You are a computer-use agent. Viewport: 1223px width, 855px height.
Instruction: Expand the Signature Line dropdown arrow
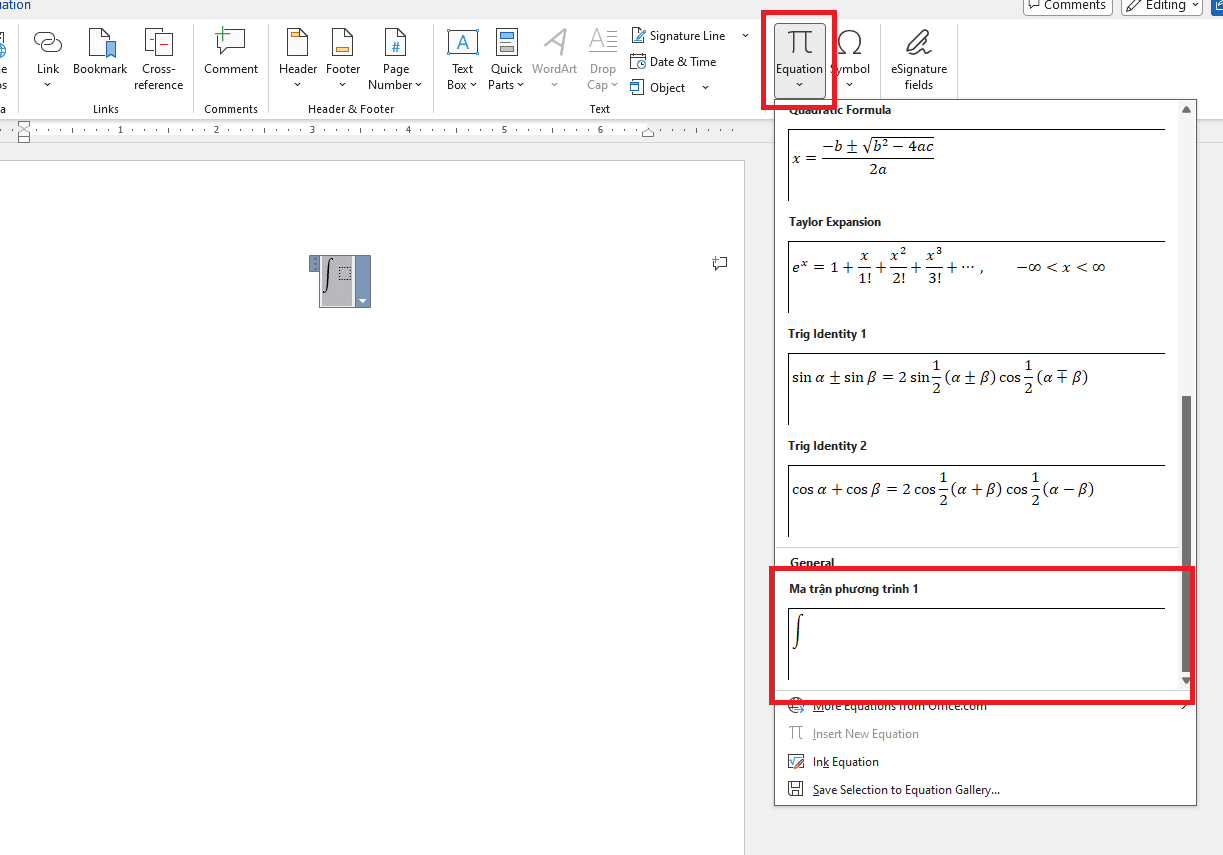coord(745,36)
